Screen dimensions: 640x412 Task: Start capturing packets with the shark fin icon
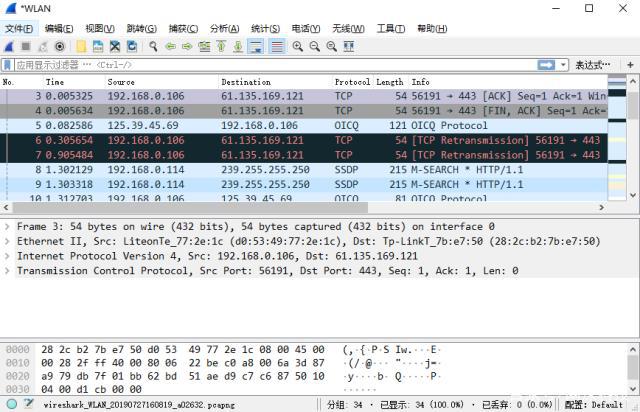pyautogui.click(x=9, y=46)
